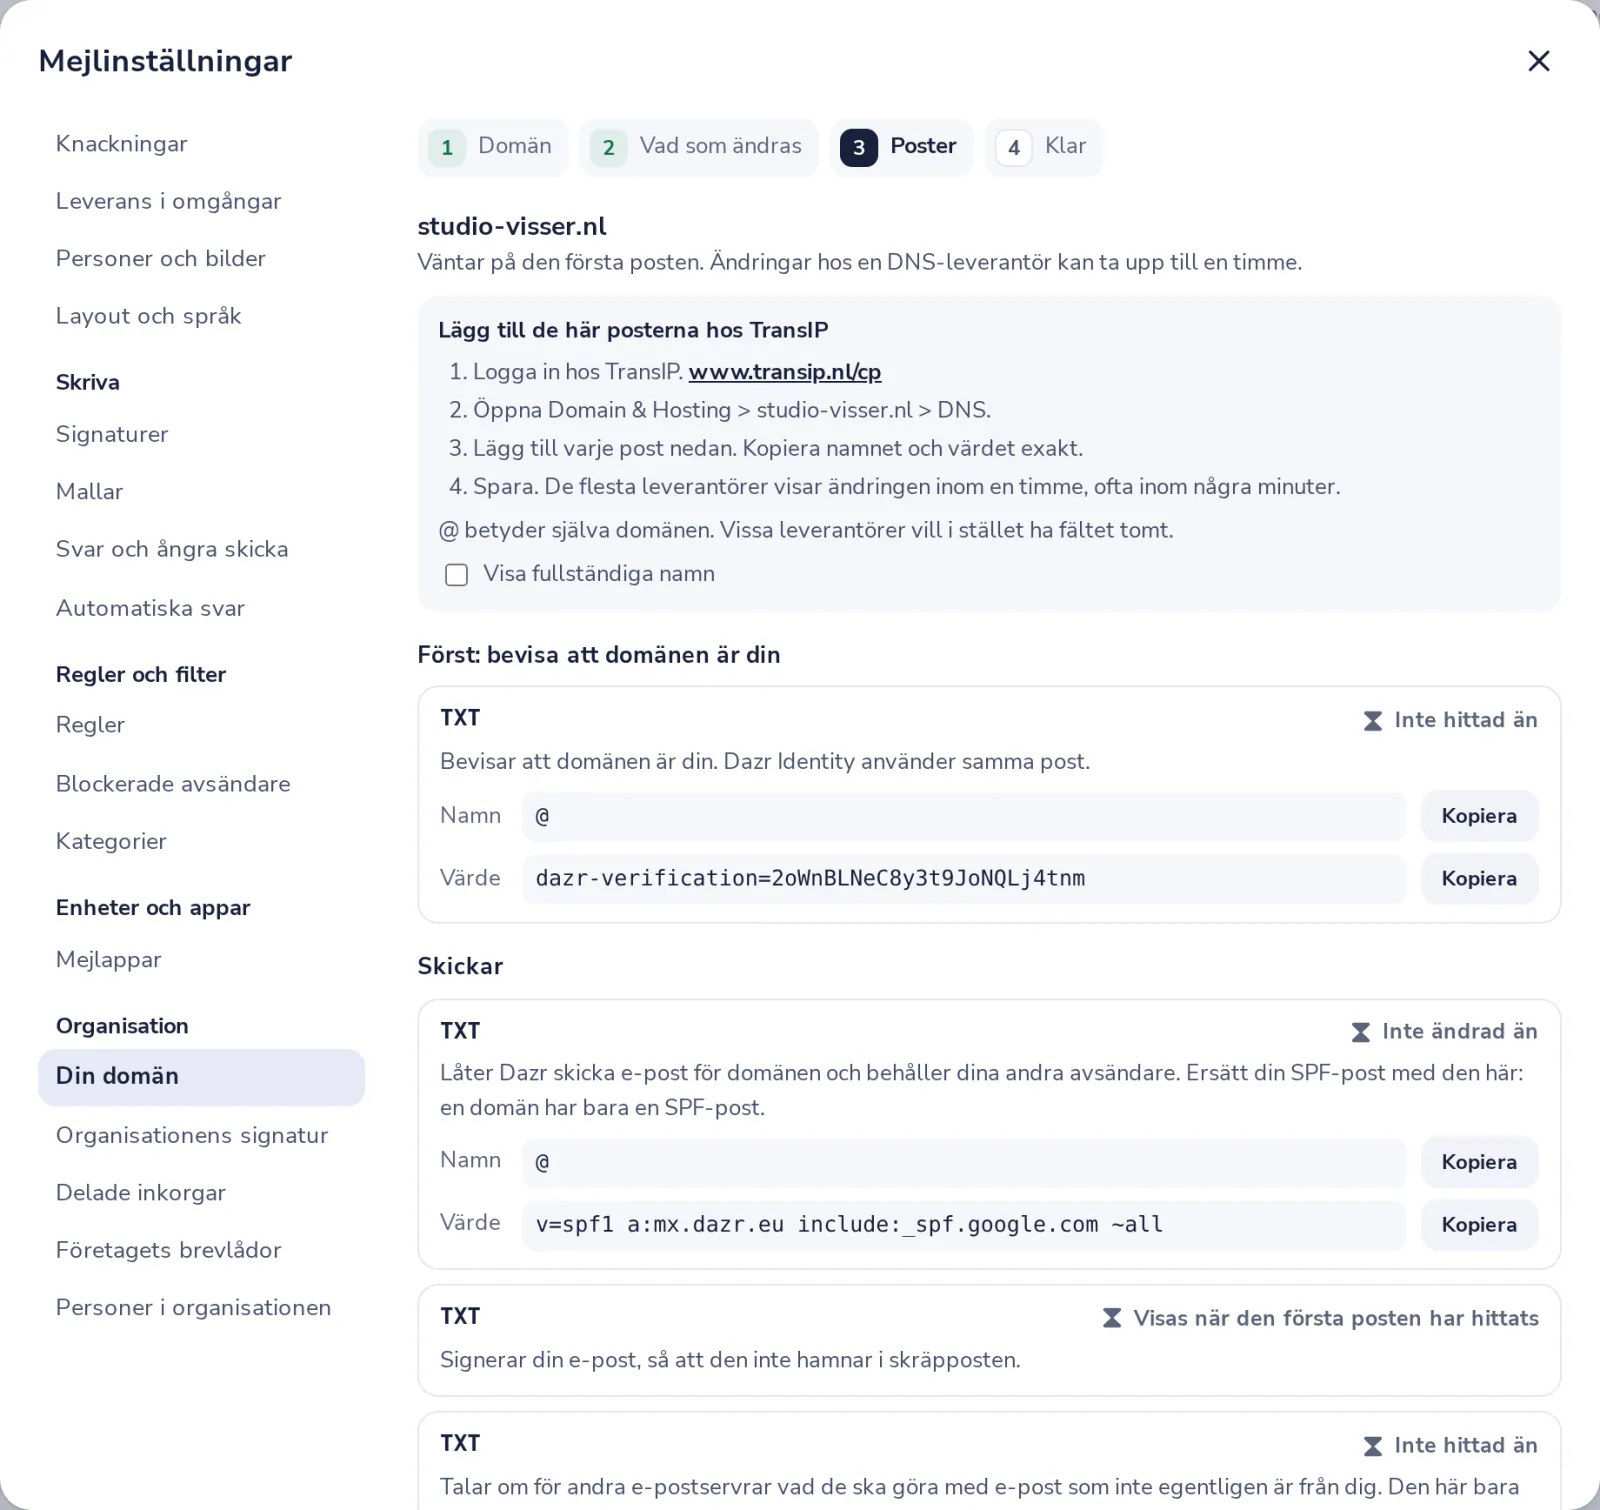1600x1510 pixels.
Task: Copy the v=spf1 value
Action: 1479,1225
